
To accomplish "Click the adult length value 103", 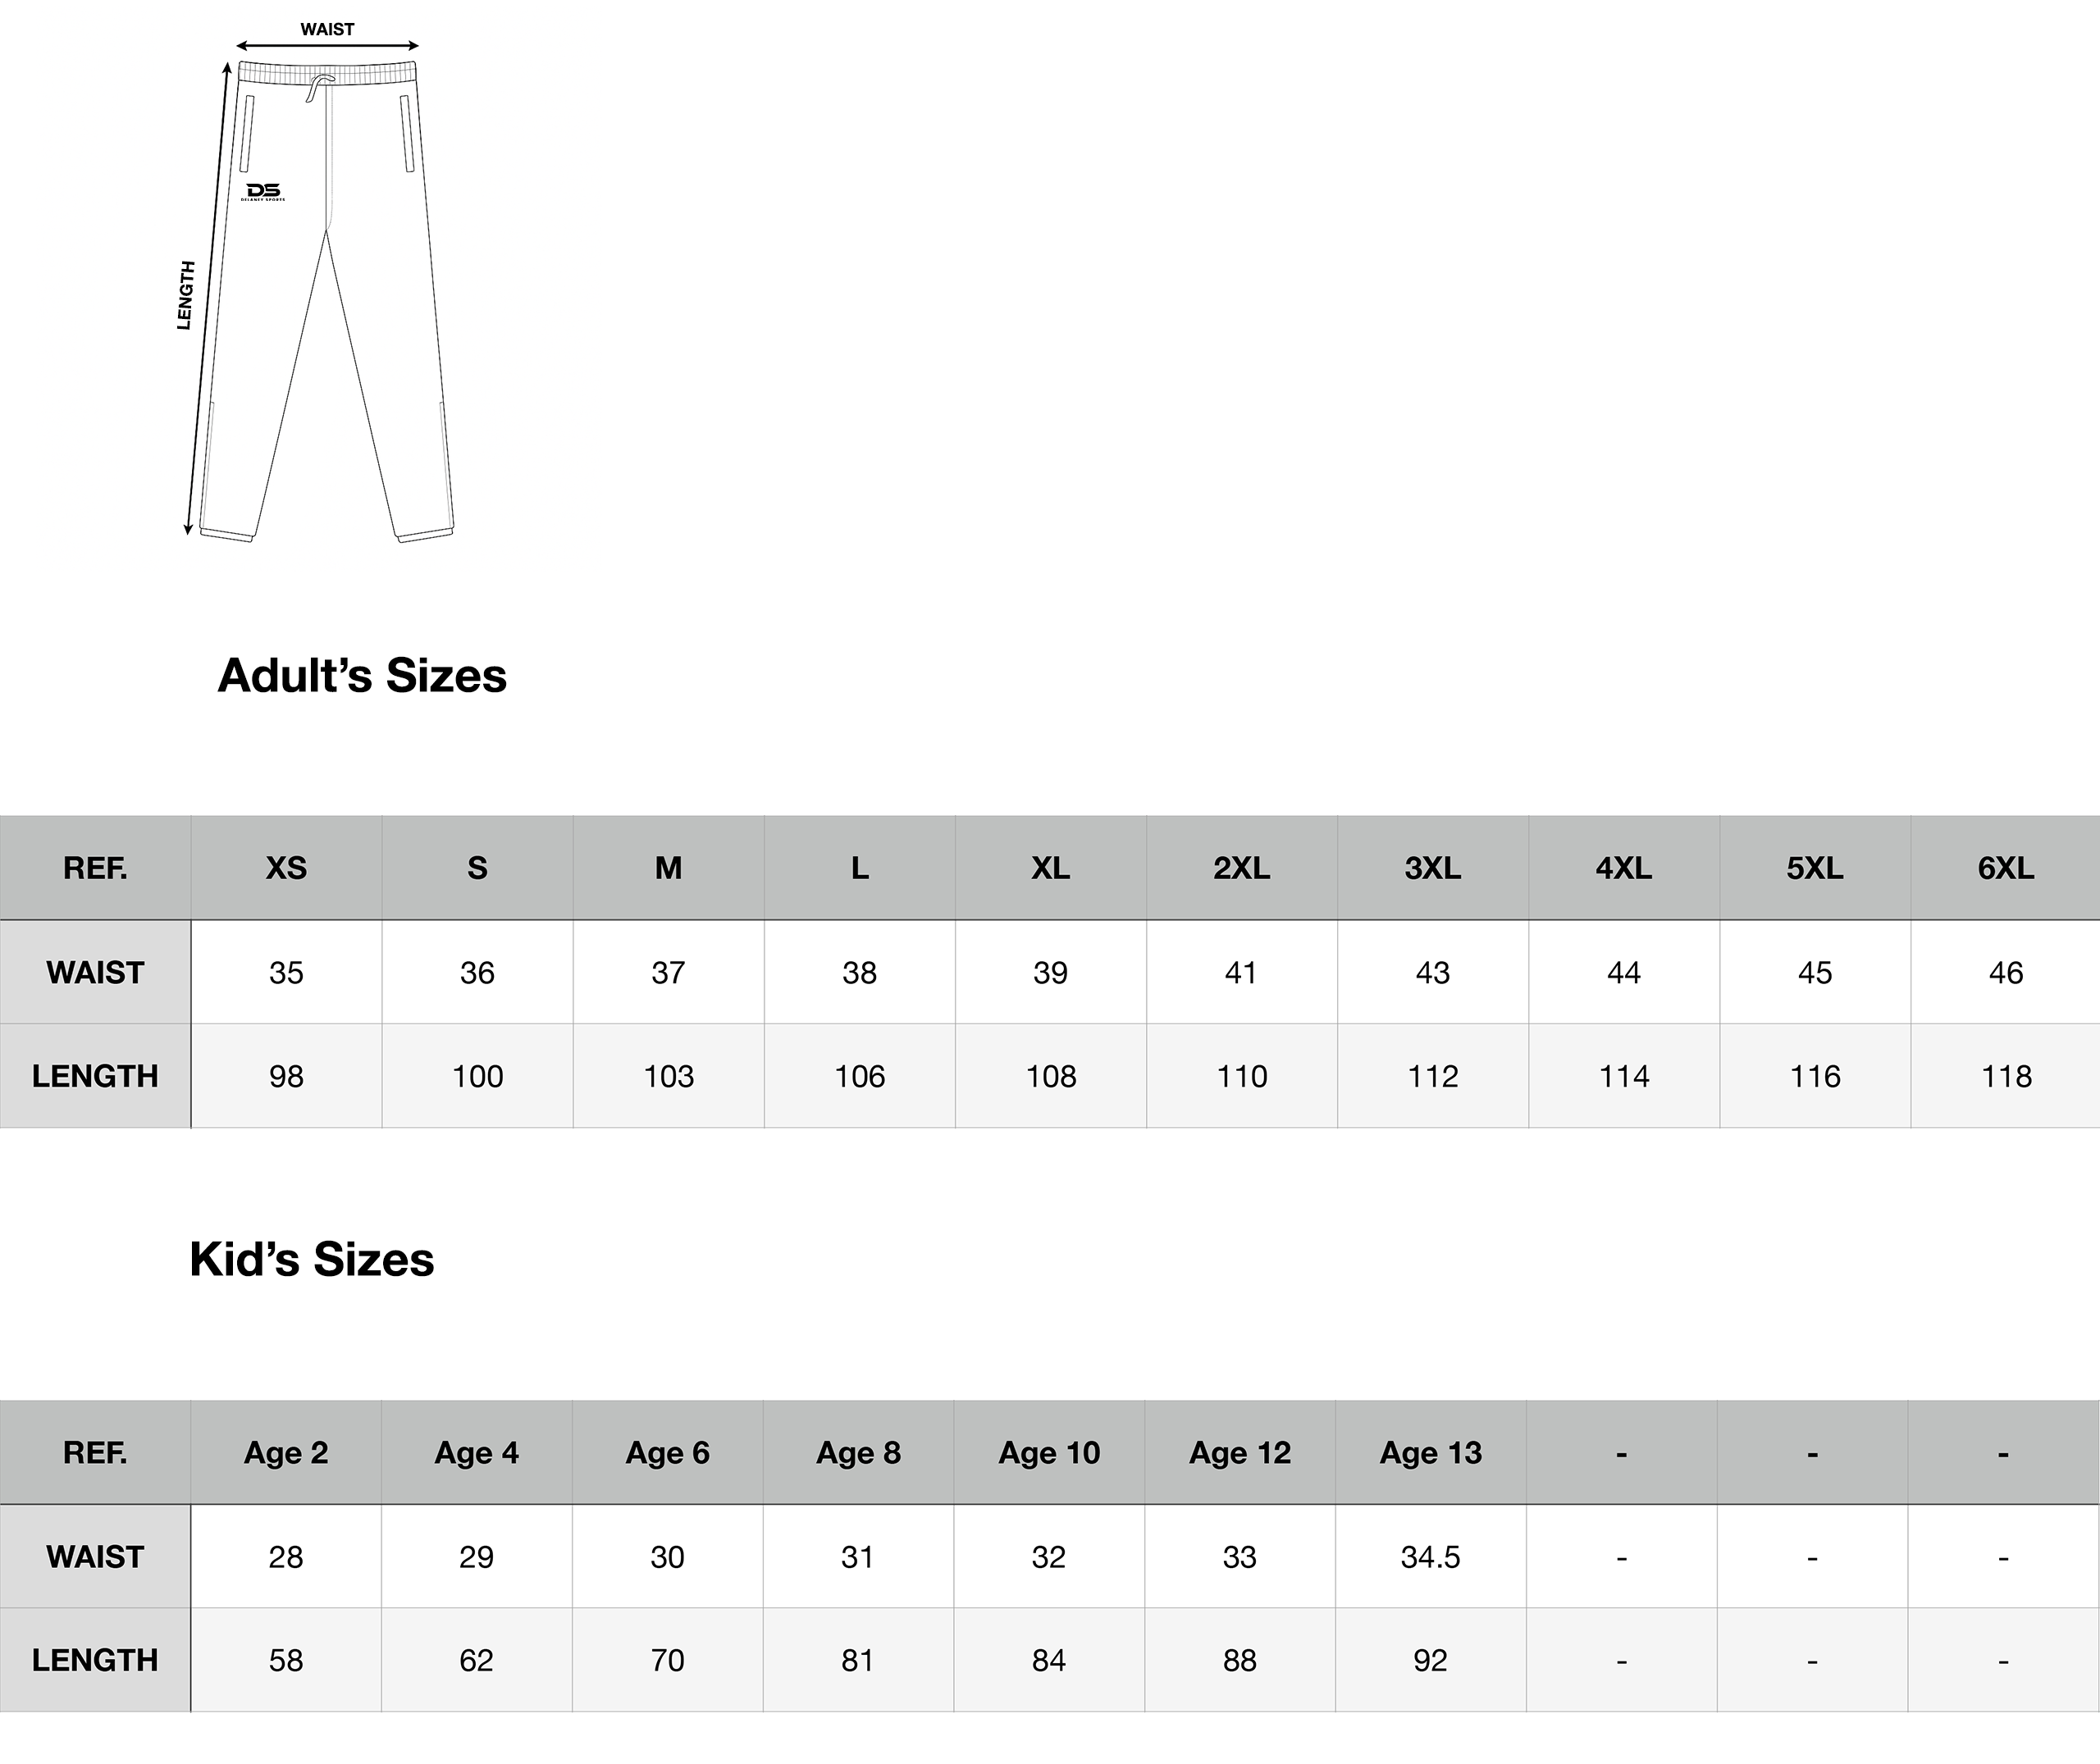I will [x=668, y=1077].
